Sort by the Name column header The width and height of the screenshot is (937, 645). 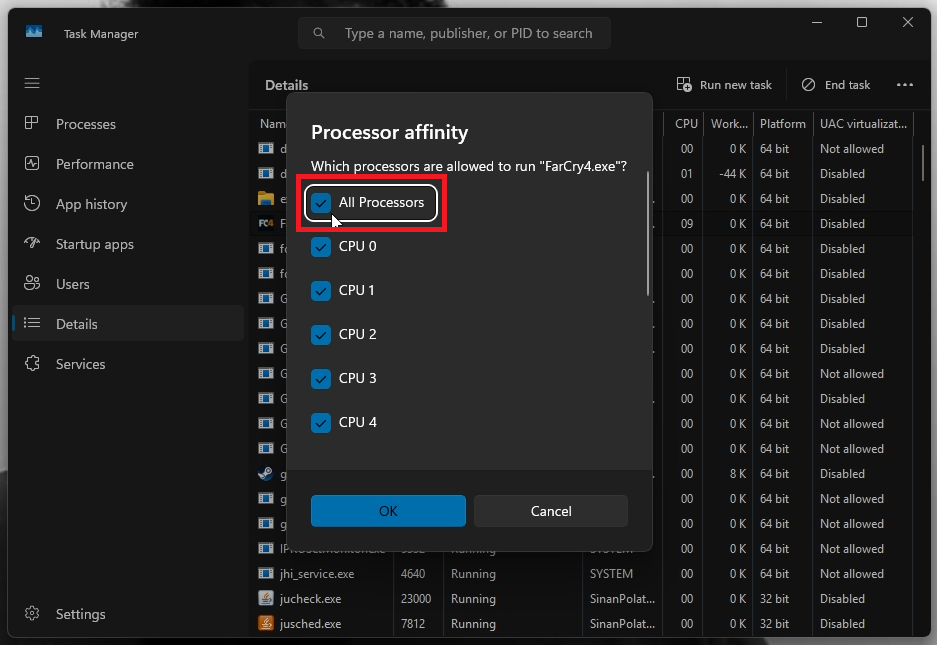coord(272,124)
